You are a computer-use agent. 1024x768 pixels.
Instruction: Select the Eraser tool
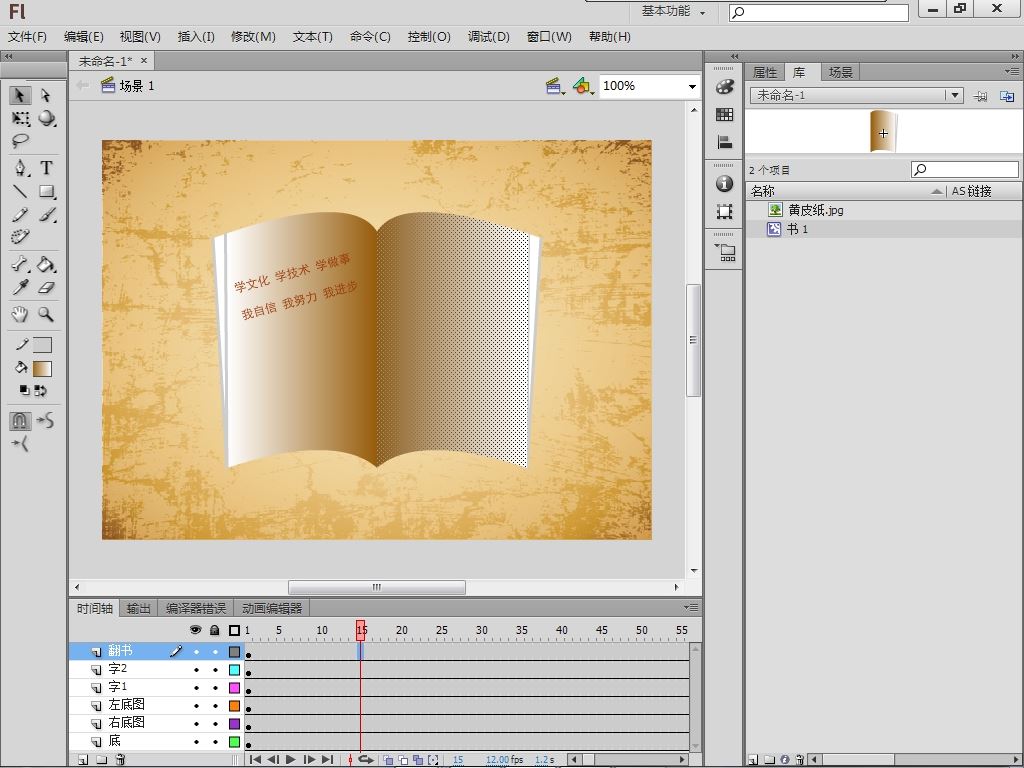46,288
